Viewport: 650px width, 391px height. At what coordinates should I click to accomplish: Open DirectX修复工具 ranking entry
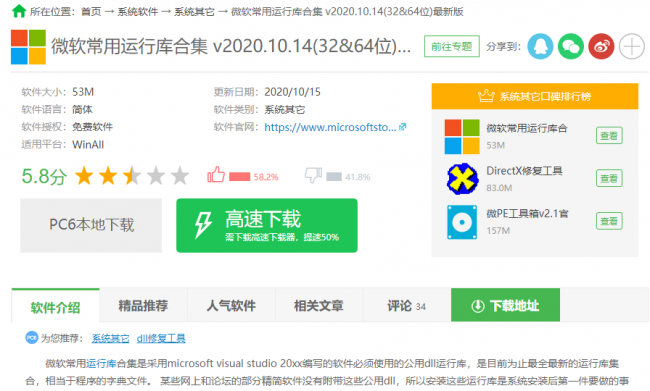524,171
